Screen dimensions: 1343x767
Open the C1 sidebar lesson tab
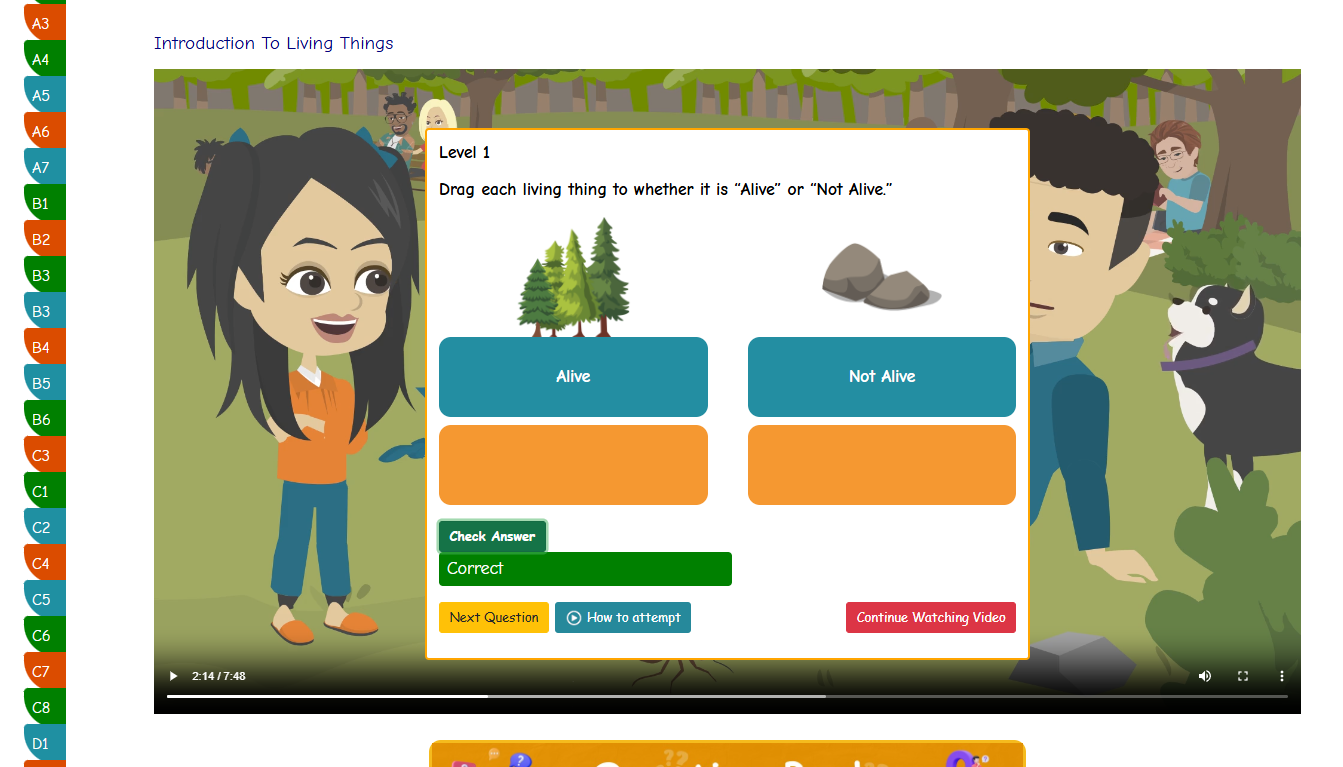[x=41, y=492]
